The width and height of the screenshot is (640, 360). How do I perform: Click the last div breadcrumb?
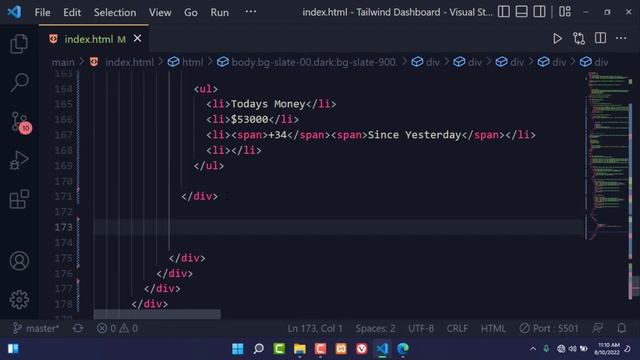point(601,62)
